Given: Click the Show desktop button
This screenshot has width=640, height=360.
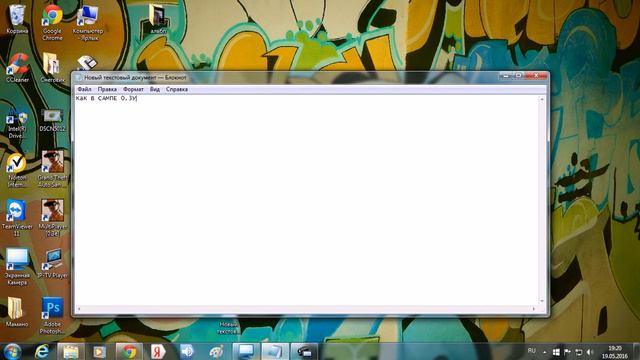Looking at the screenshot, I should (636, 352).
